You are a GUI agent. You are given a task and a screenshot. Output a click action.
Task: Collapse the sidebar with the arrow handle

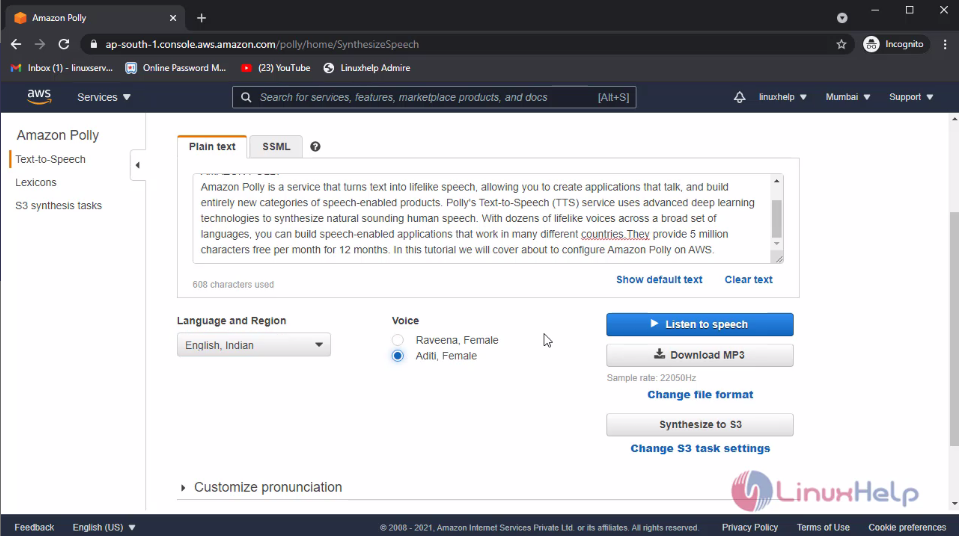point(138,165)
